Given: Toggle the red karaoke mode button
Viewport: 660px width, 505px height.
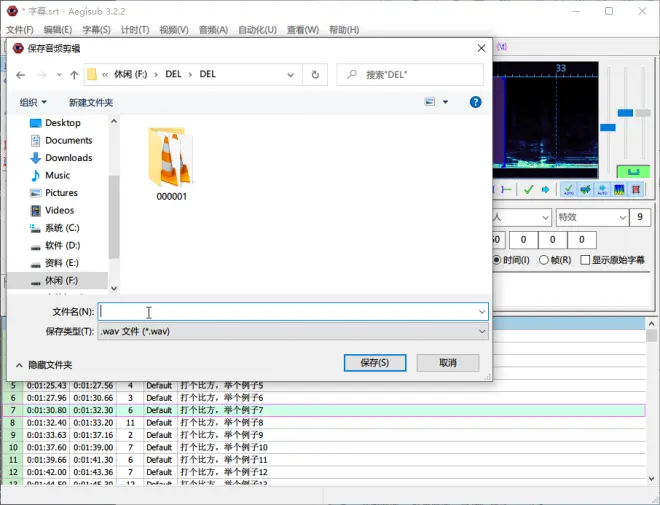Looking at the screenshot, I should (x=636, y=190).
